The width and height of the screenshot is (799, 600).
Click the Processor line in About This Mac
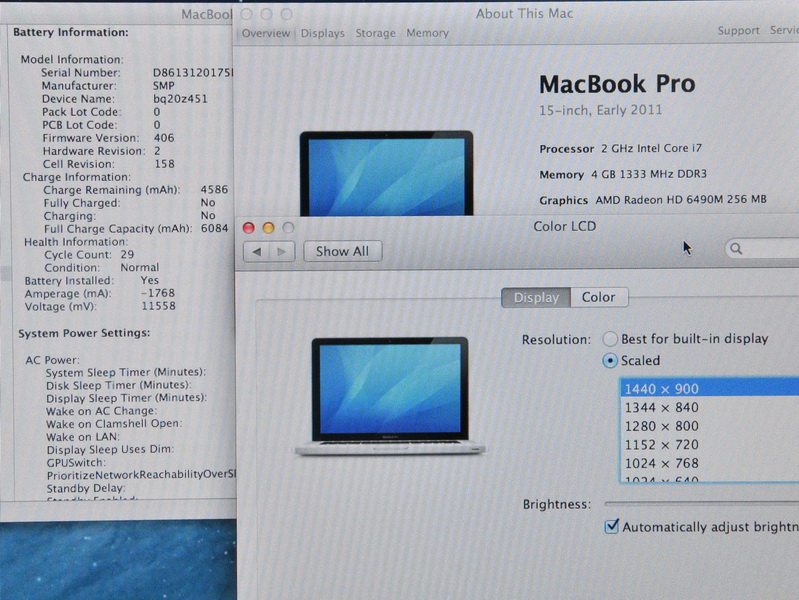[x=621, y=148]
